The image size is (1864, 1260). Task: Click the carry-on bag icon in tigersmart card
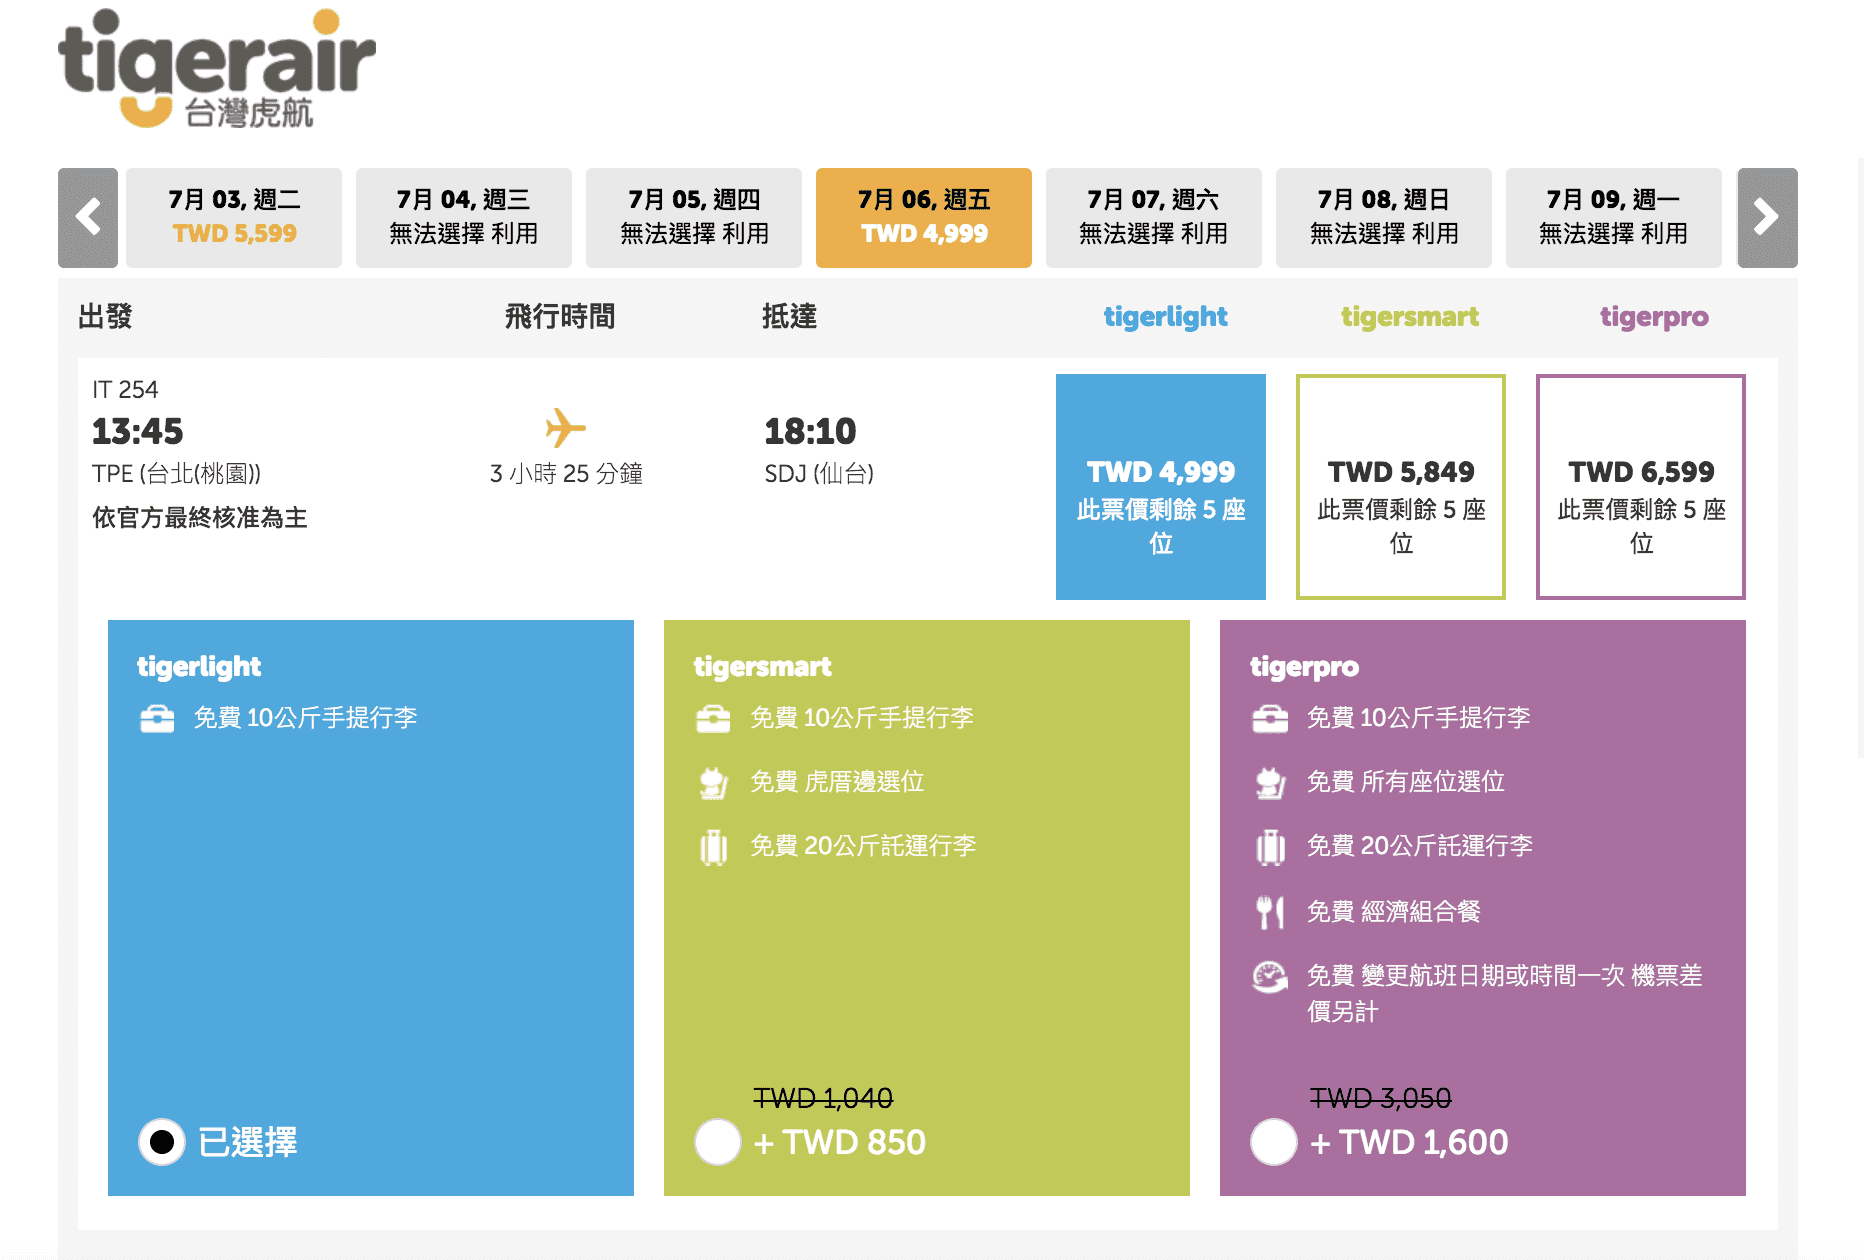[713, 719]
